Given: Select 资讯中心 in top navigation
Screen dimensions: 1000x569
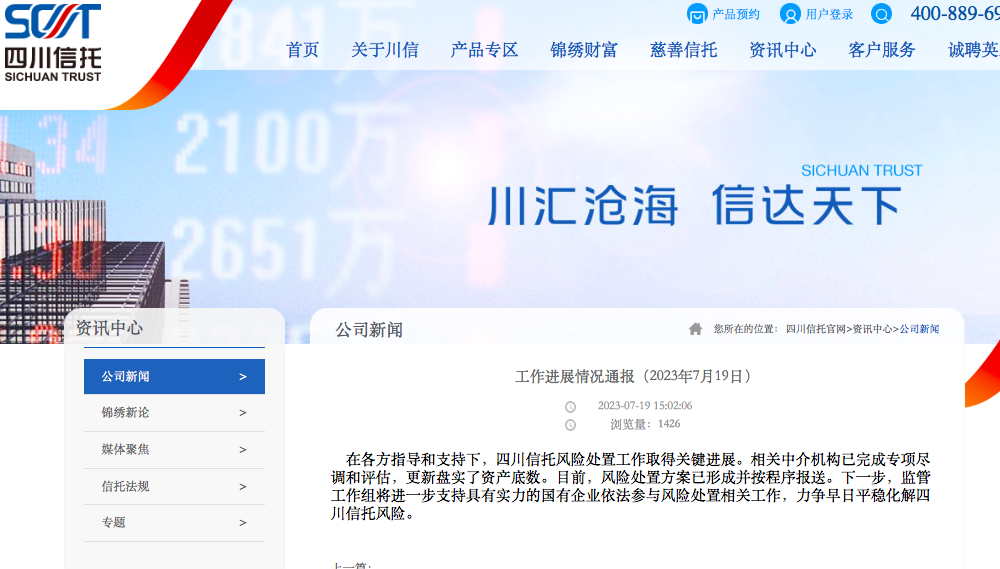Looking at the screenshot, I should tap(782, 50).
